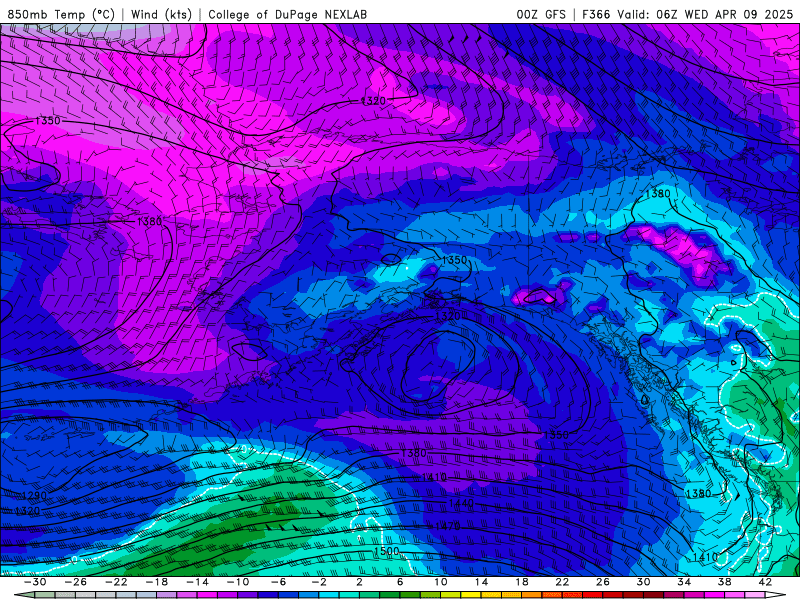The width and height of the screenshot is (800, 600).
Task: Click the 42 value on the color scale
Action: pos(765,582)
